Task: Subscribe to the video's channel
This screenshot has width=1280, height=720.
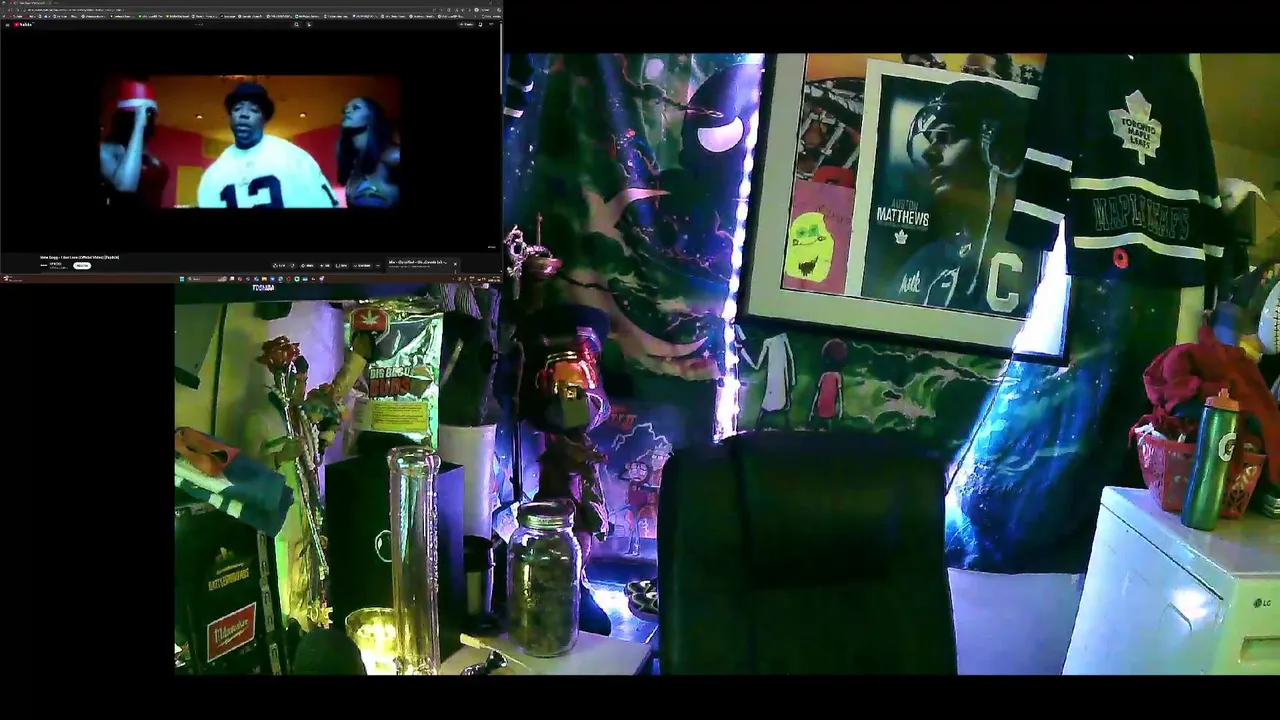Action: click(x=82, y=266)
